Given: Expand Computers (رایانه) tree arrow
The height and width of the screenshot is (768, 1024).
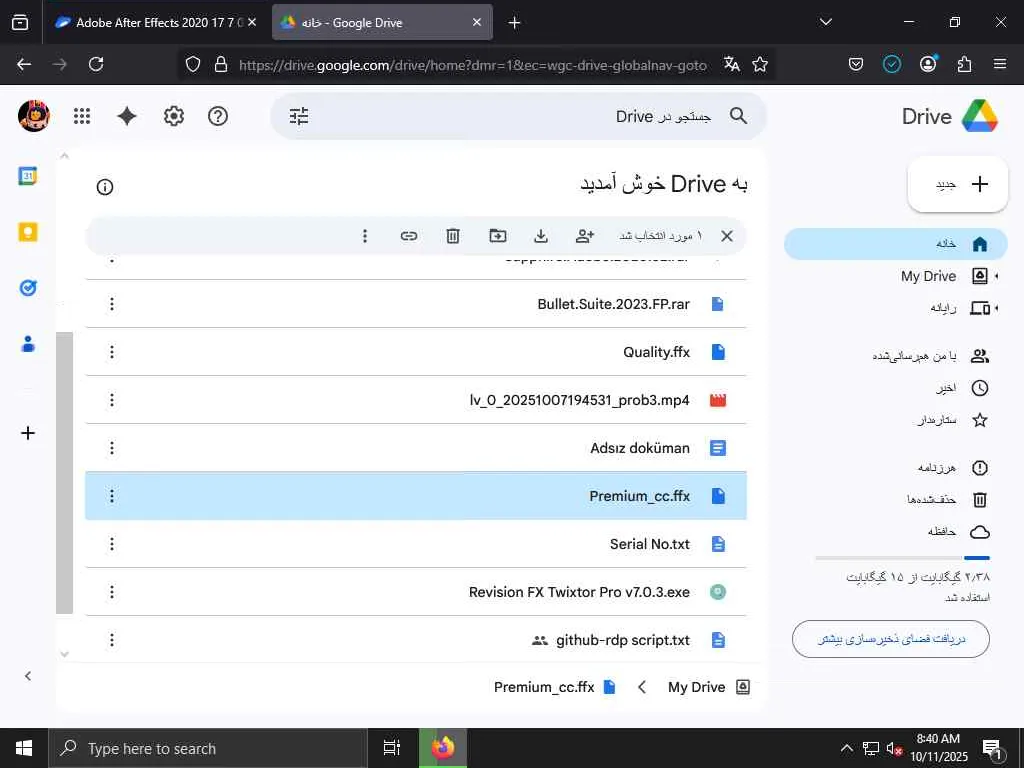Looking at the screenshot, I should (997, 308).
